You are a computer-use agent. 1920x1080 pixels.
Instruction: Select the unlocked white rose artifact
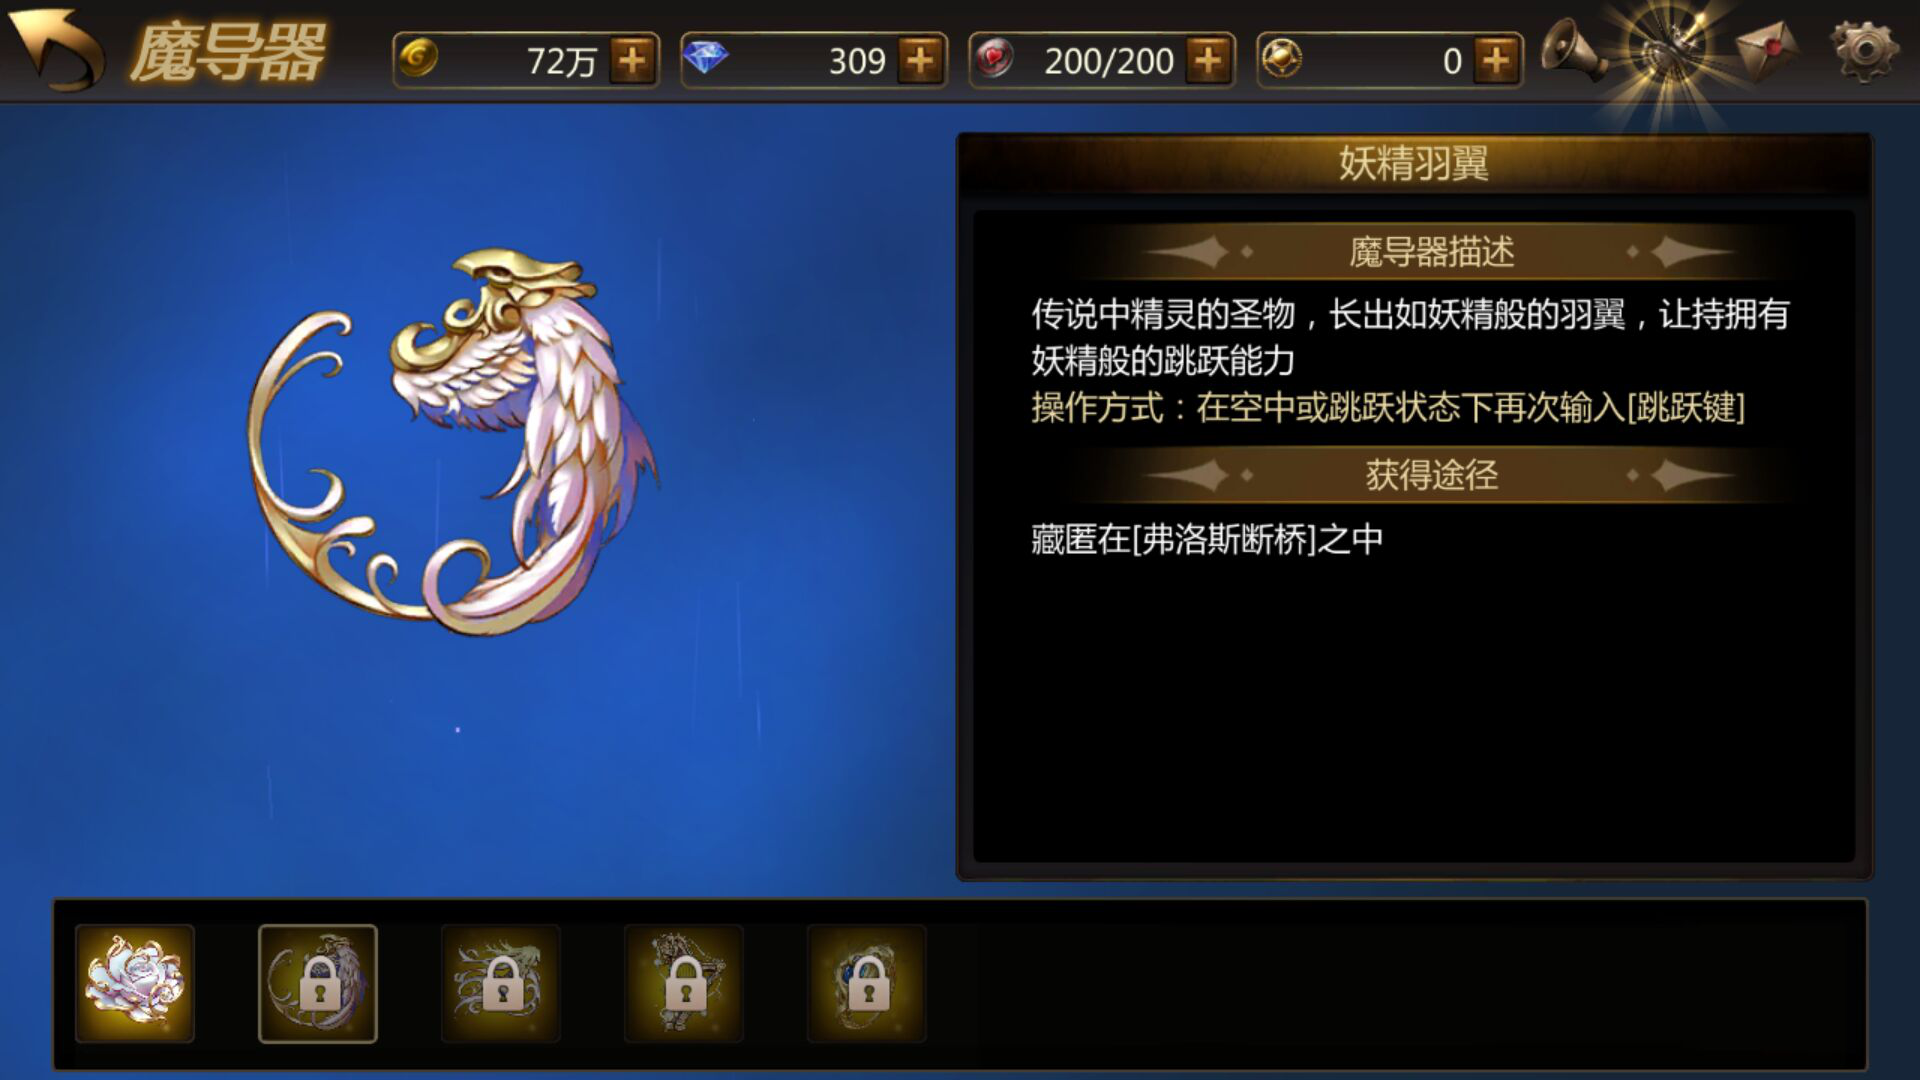pos(135,984)
